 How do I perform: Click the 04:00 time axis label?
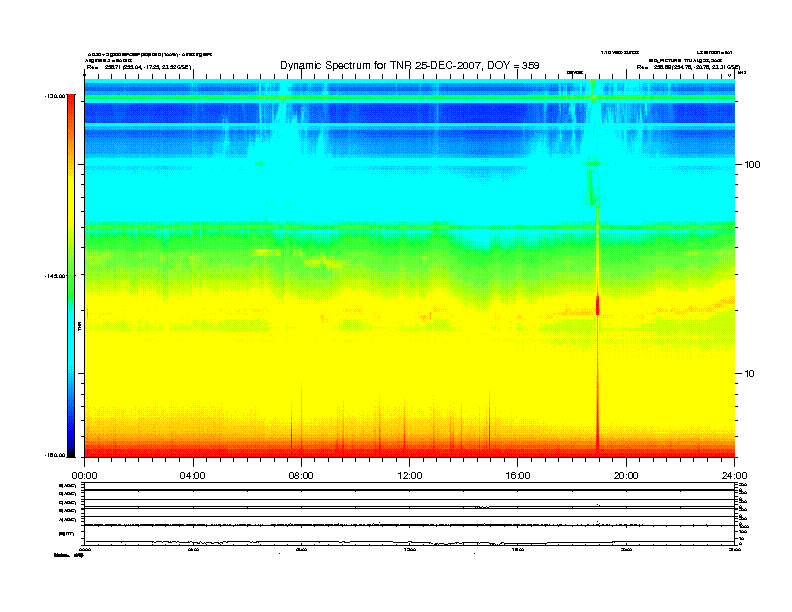[x=193, y=476]
